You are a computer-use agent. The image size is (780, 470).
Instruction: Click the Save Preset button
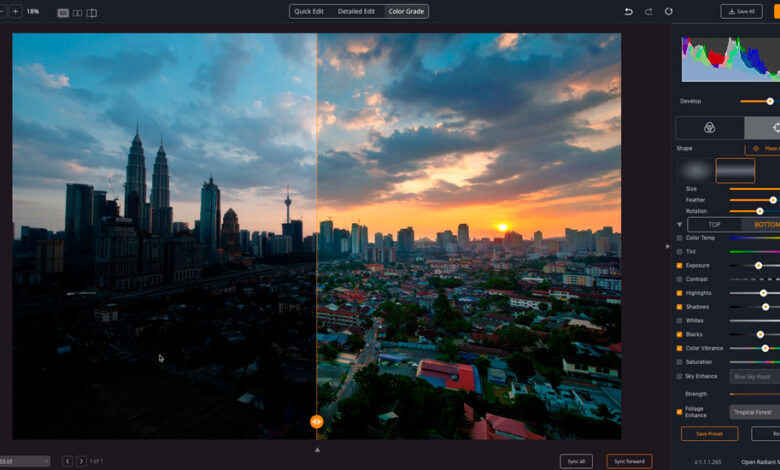click(x=709, y=434)
